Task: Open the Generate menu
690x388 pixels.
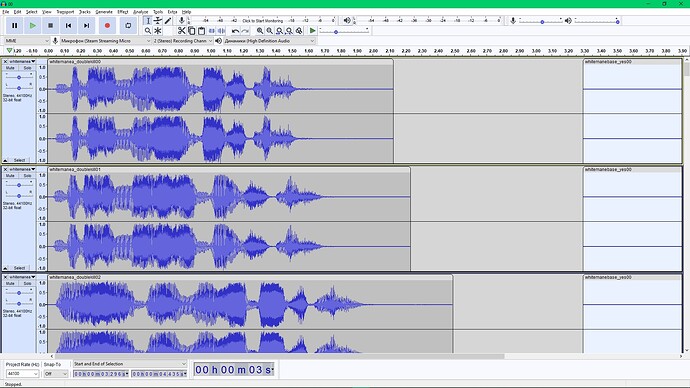Action: 104,12
